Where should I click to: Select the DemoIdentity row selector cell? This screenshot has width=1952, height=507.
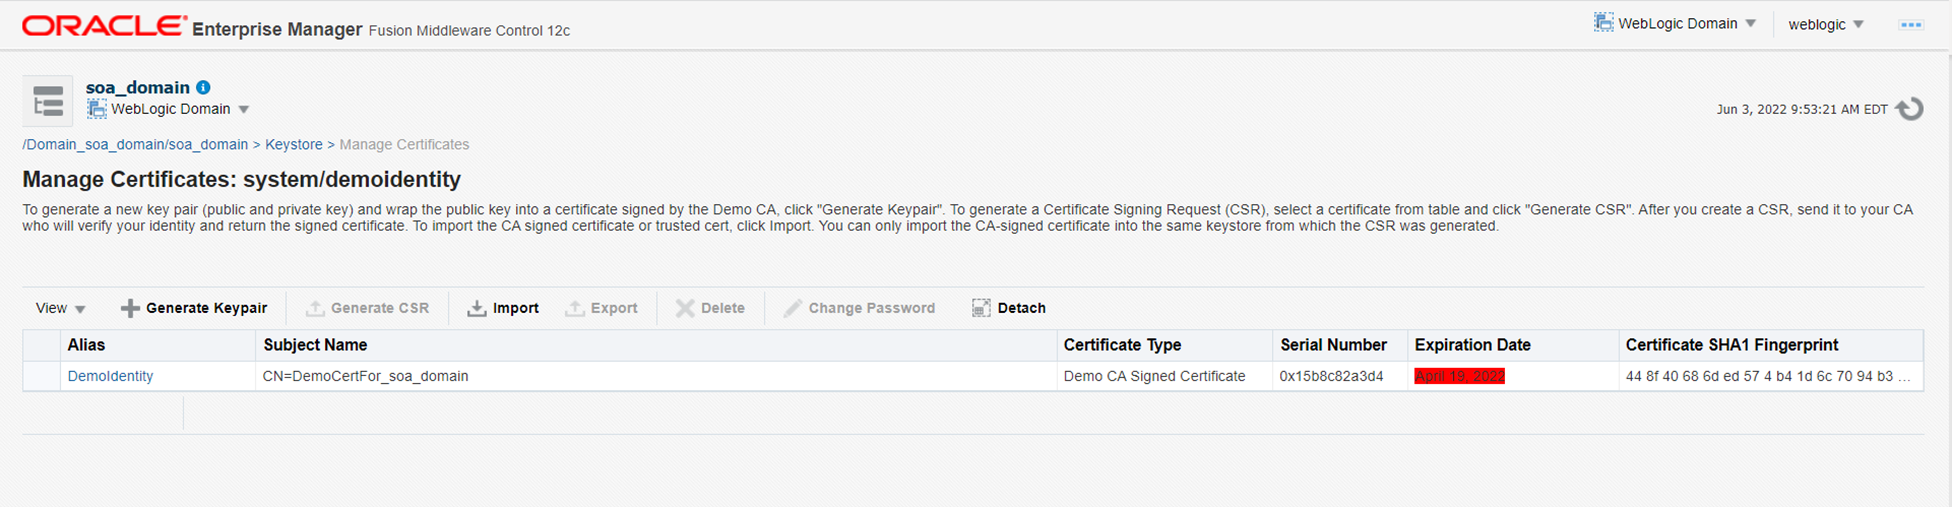tap(41, 376)
